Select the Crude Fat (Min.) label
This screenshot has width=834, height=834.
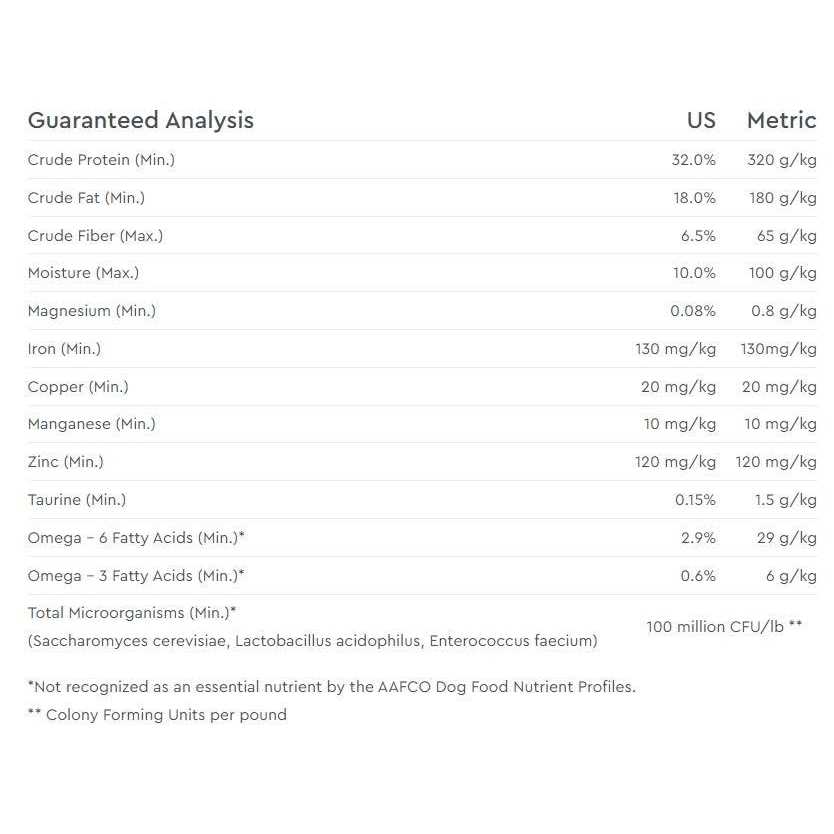[86, 198]
